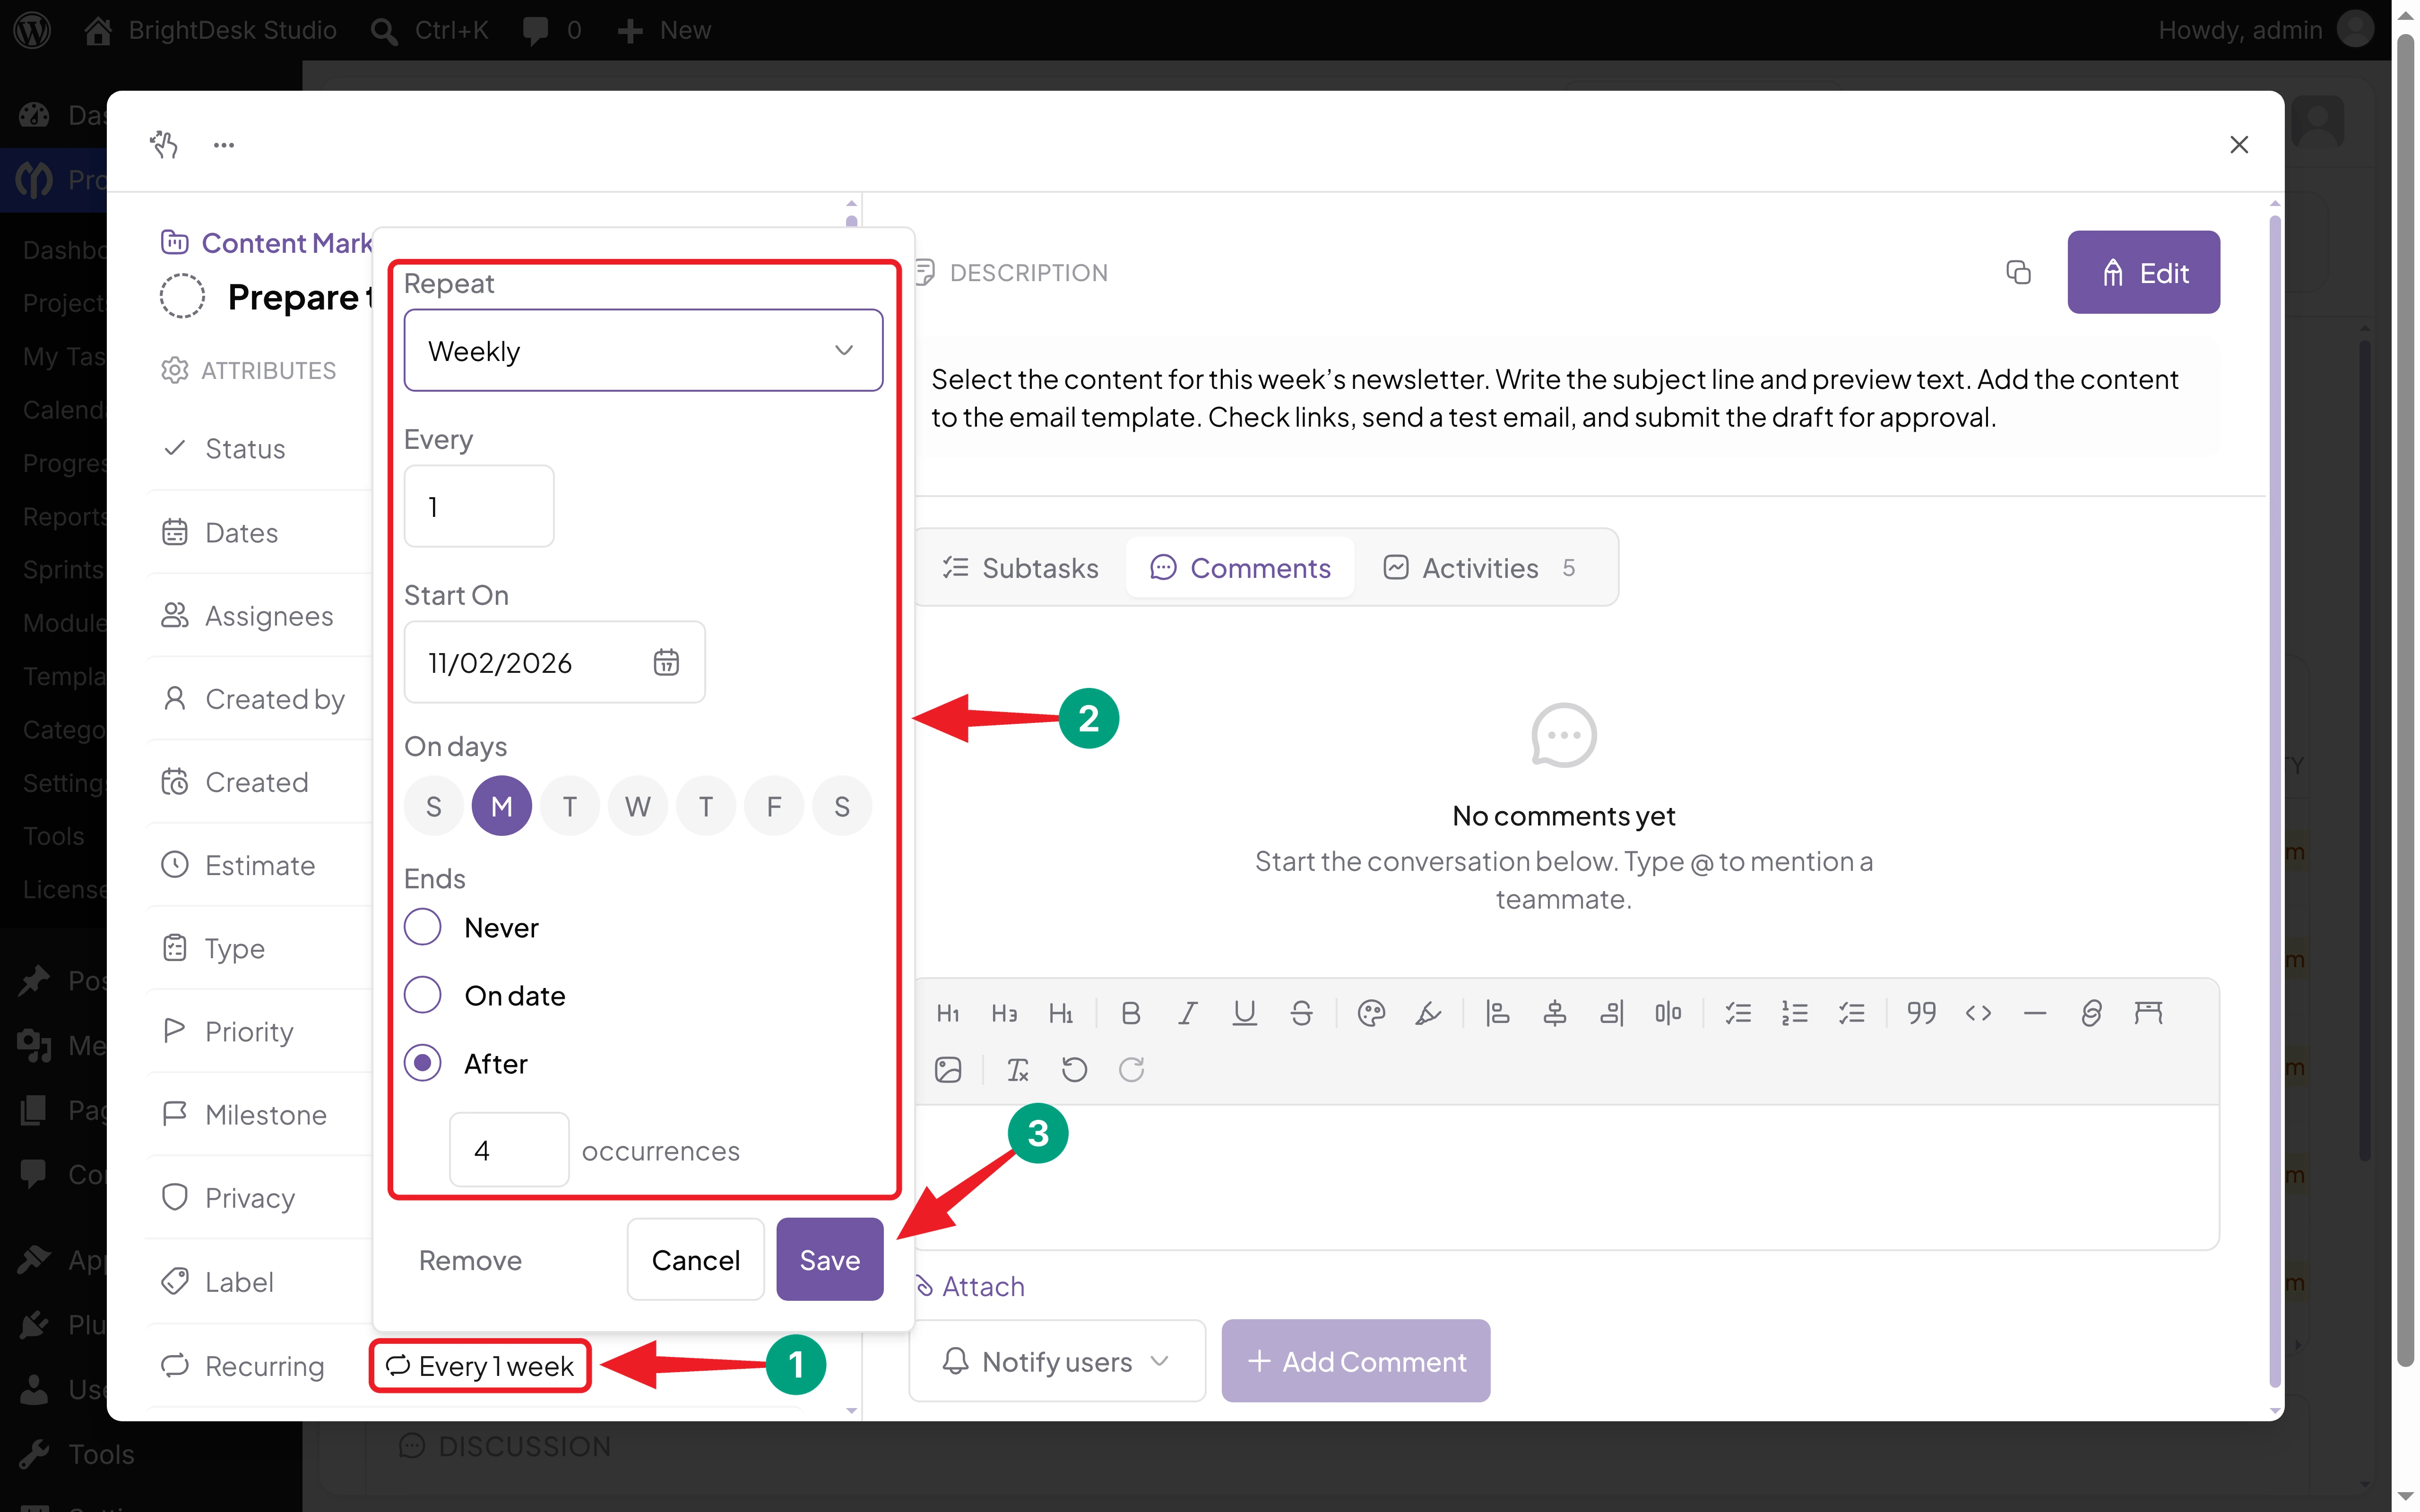Open the text color palette icon
Screen dimensions: 2420x1512
coord(1371,1013)
